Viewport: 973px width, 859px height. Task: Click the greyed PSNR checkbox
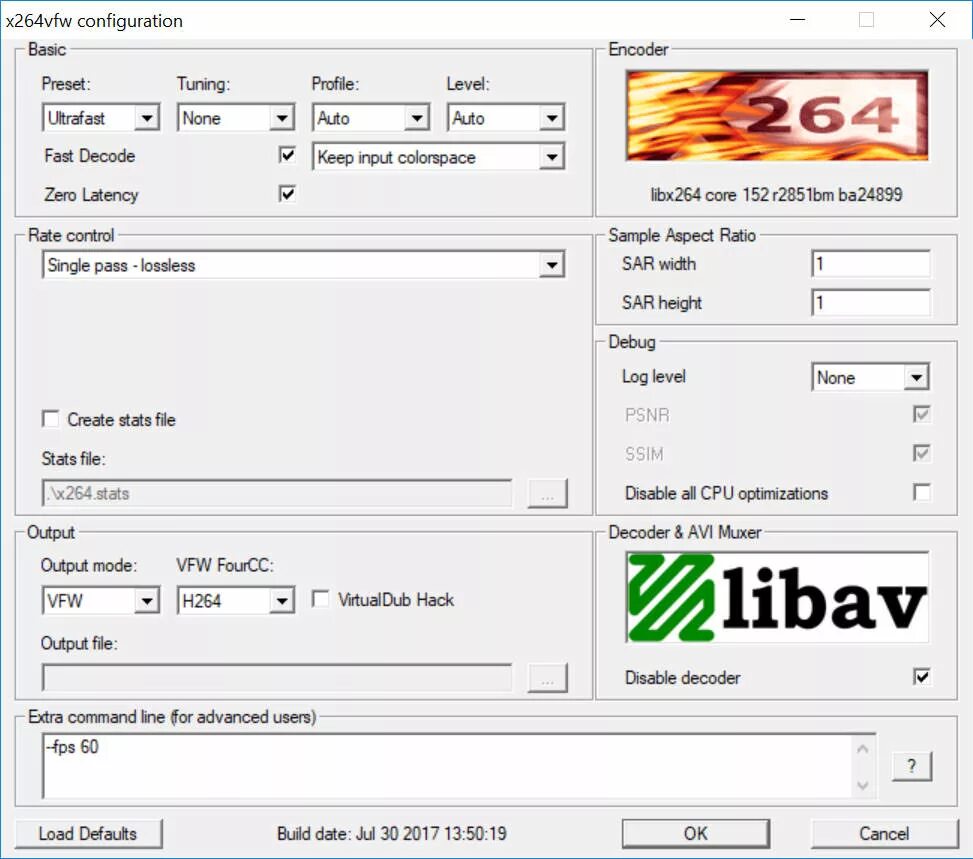[921, 414]
